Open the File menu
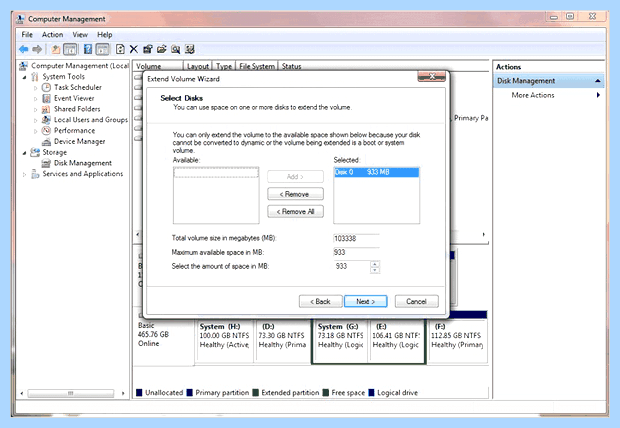 pyautogui.click(x=27, y=34)
